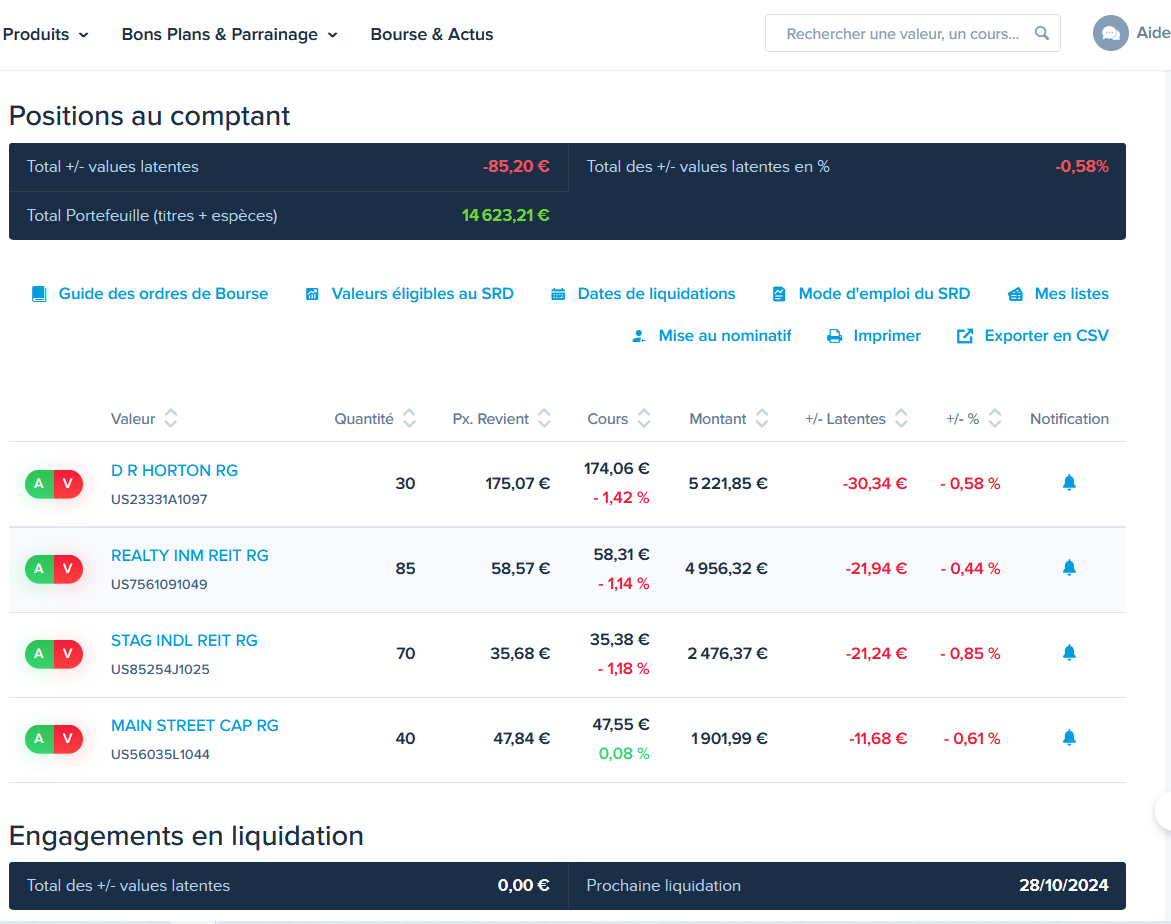Click the notification bell for D R HORTON RG
1171x924 pixels.
pos(1069,483)
